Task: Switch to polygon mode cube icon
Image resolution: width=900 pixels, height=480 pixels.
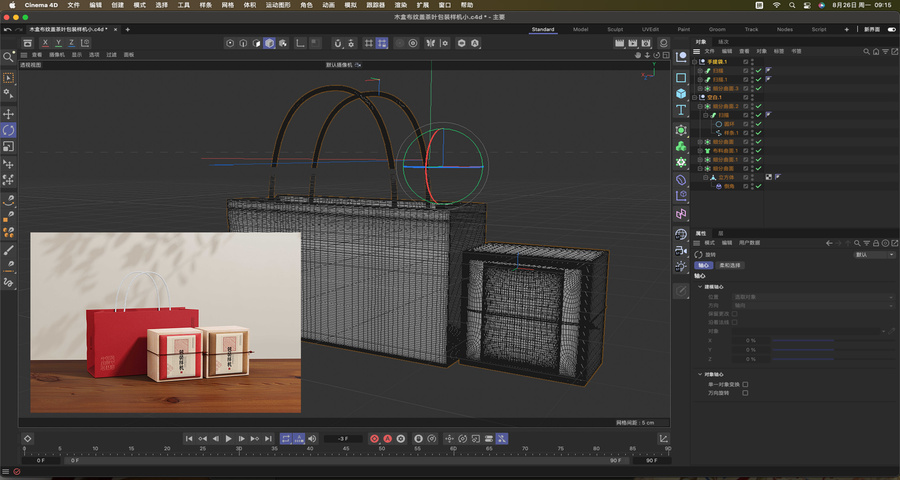Action: coord(269,43)
